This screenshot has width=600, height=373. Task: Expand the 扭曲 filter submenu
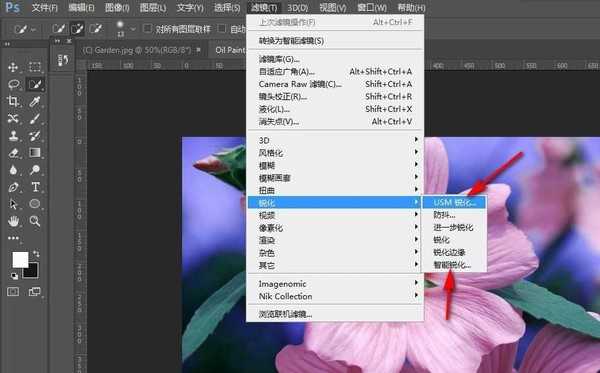click(335, 190)
